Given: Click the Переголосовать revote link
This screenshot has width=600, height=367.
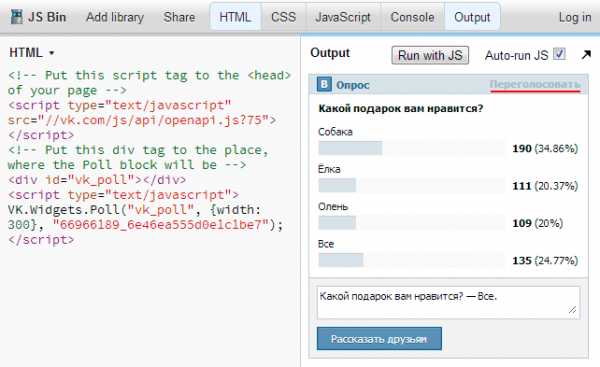Looking at the screenshot, I should point(535,84).
